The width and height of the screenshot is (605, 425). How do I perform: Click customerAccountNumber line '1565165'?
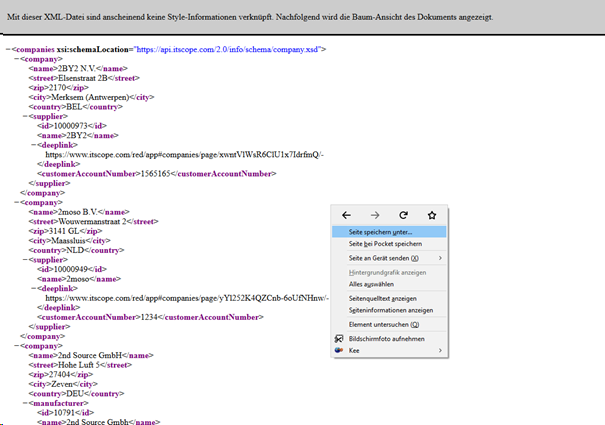tap(157, 174)
